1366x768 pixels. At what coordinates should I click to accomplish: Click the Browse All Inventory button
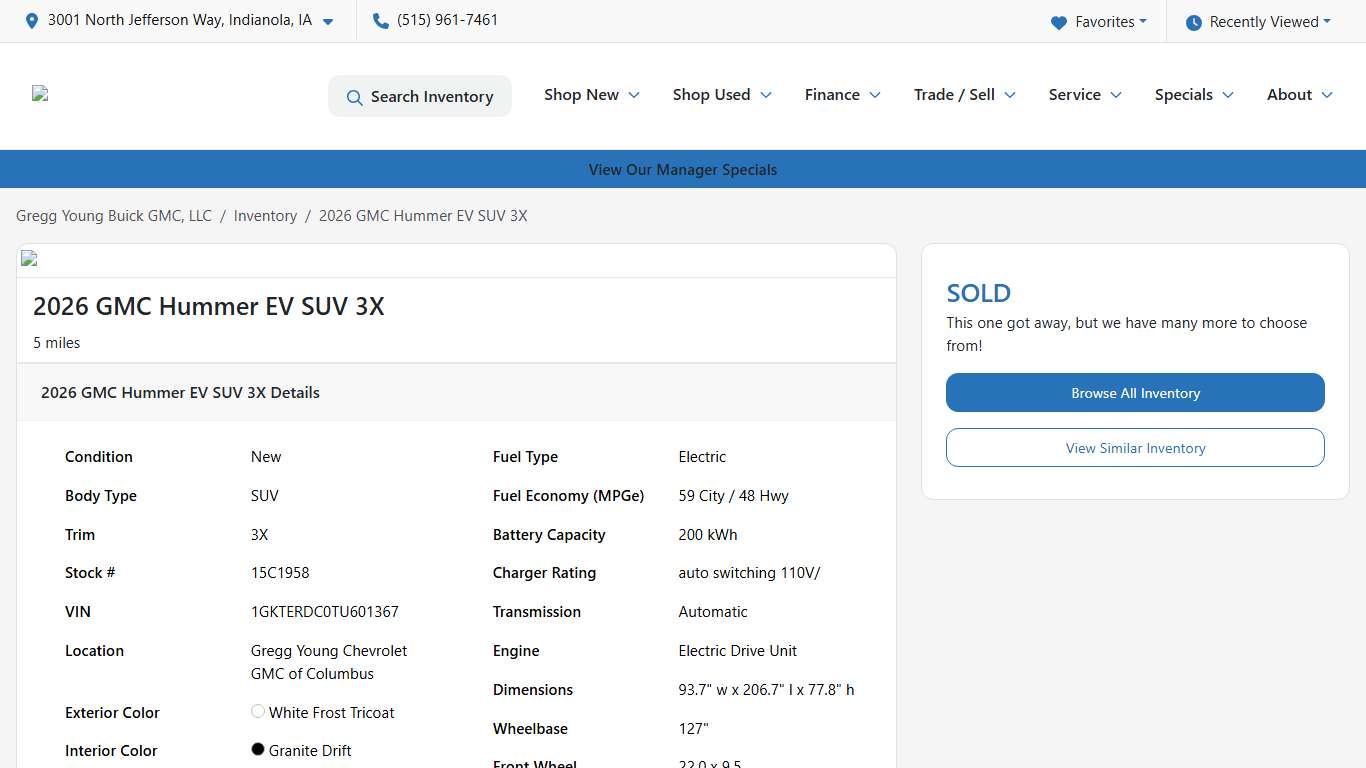point(1135,392)
